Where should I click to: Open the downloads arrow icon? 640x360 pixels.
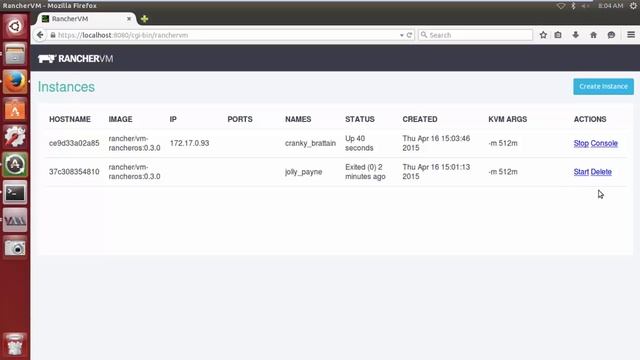[x=576, y=35]
